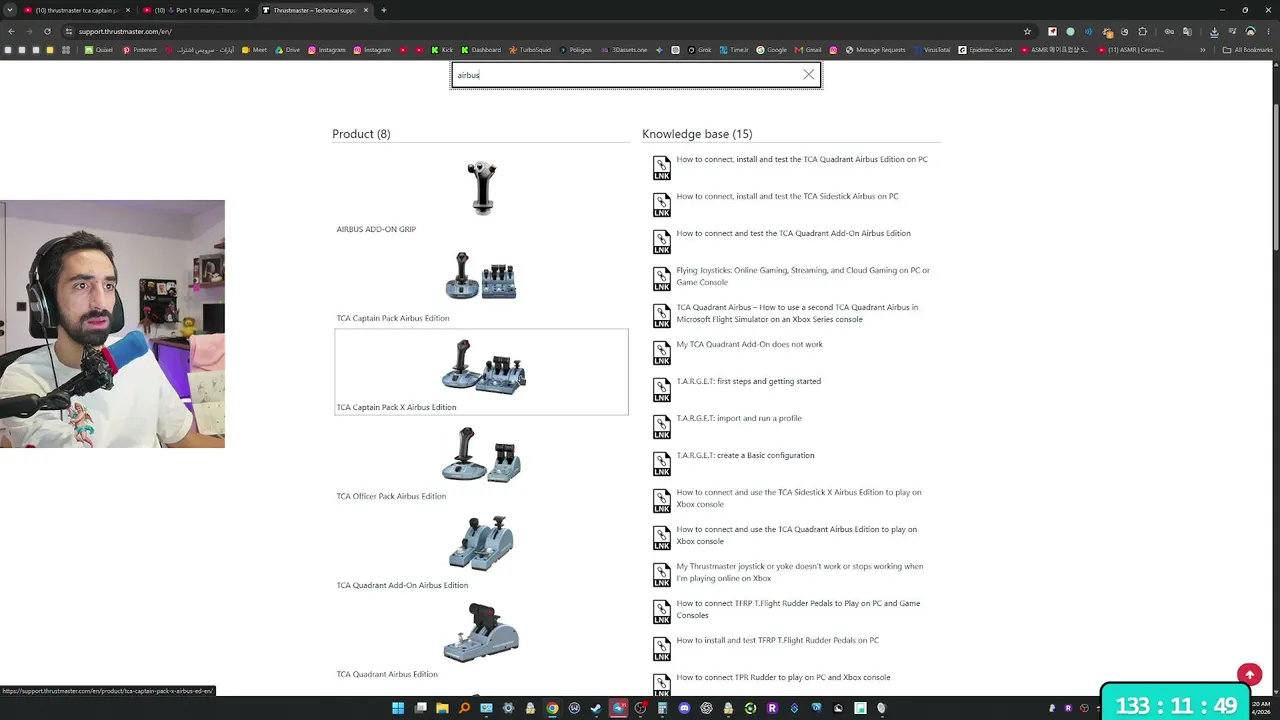Open the Chrome extensions puzzle icon
The image size is (1280, 720).
click(1143, 31)
